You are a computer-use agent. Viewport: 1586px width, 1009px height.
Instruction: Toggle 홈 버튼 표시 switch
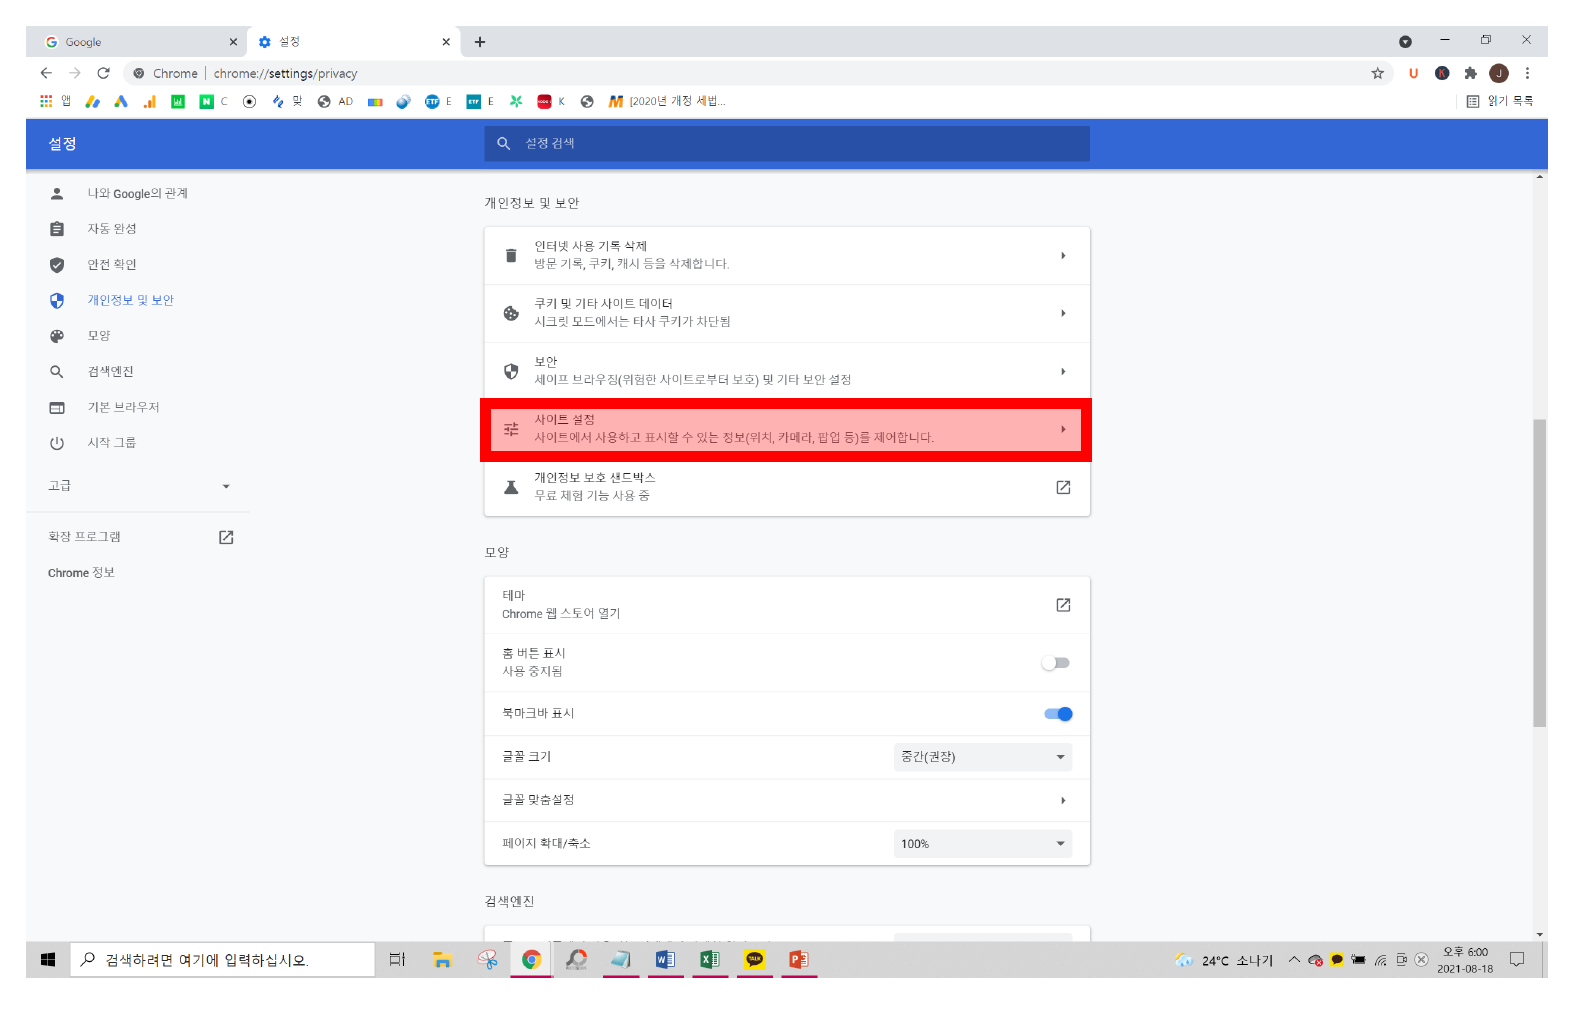pos(1056,663)
